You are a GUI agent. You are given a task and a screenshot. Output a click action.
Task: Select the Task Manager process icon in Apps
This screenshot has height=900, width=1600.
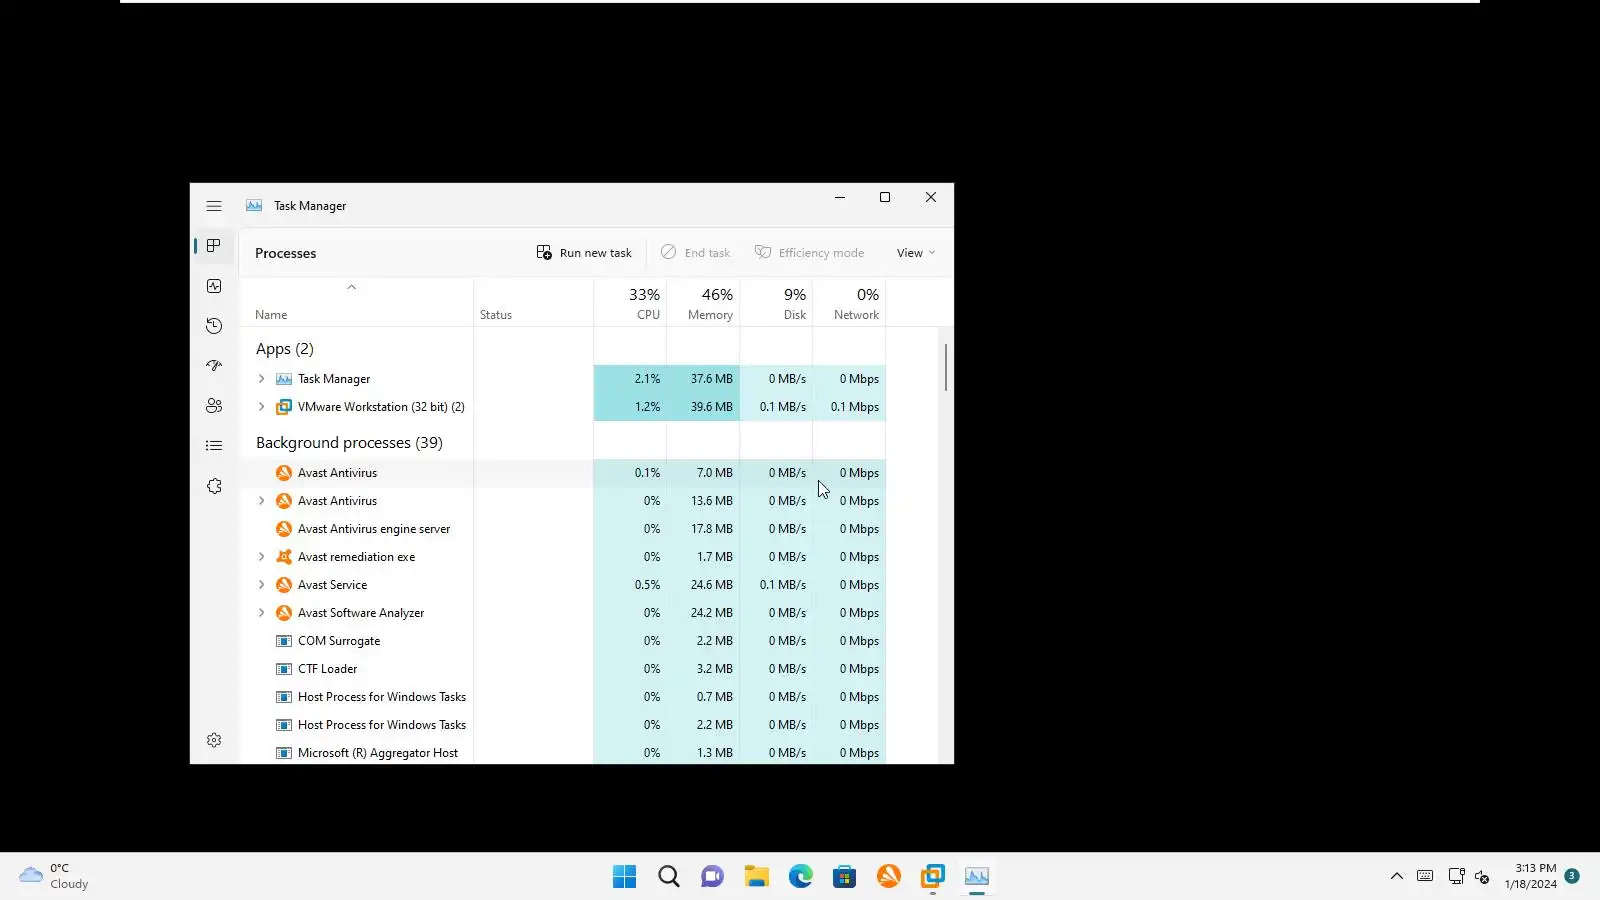284,379
